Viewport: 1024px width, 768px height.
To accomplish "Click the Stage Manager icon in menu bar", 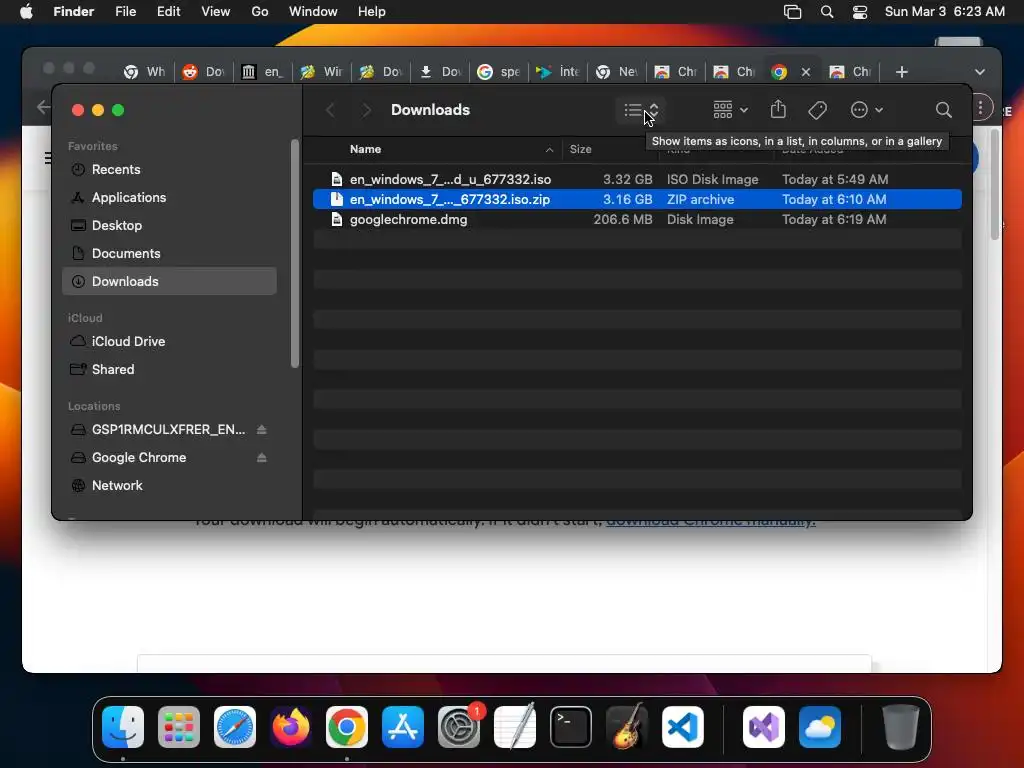I will (x=792, y=12).
